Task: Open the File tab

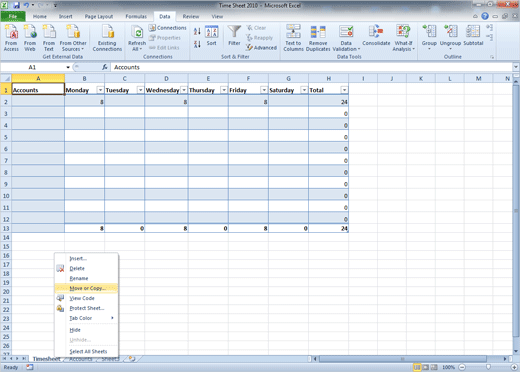Action: point(13,16)
